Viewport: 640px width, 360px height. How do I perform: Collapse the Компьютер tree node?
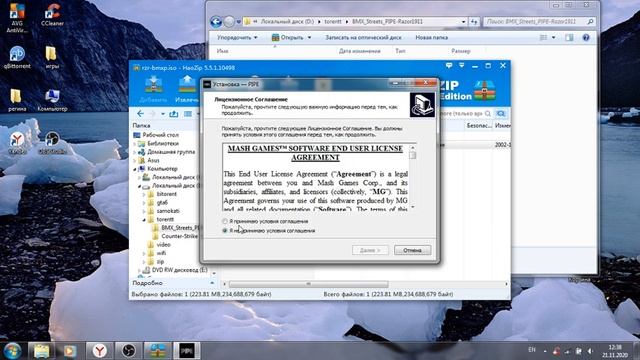pos(135,169)
